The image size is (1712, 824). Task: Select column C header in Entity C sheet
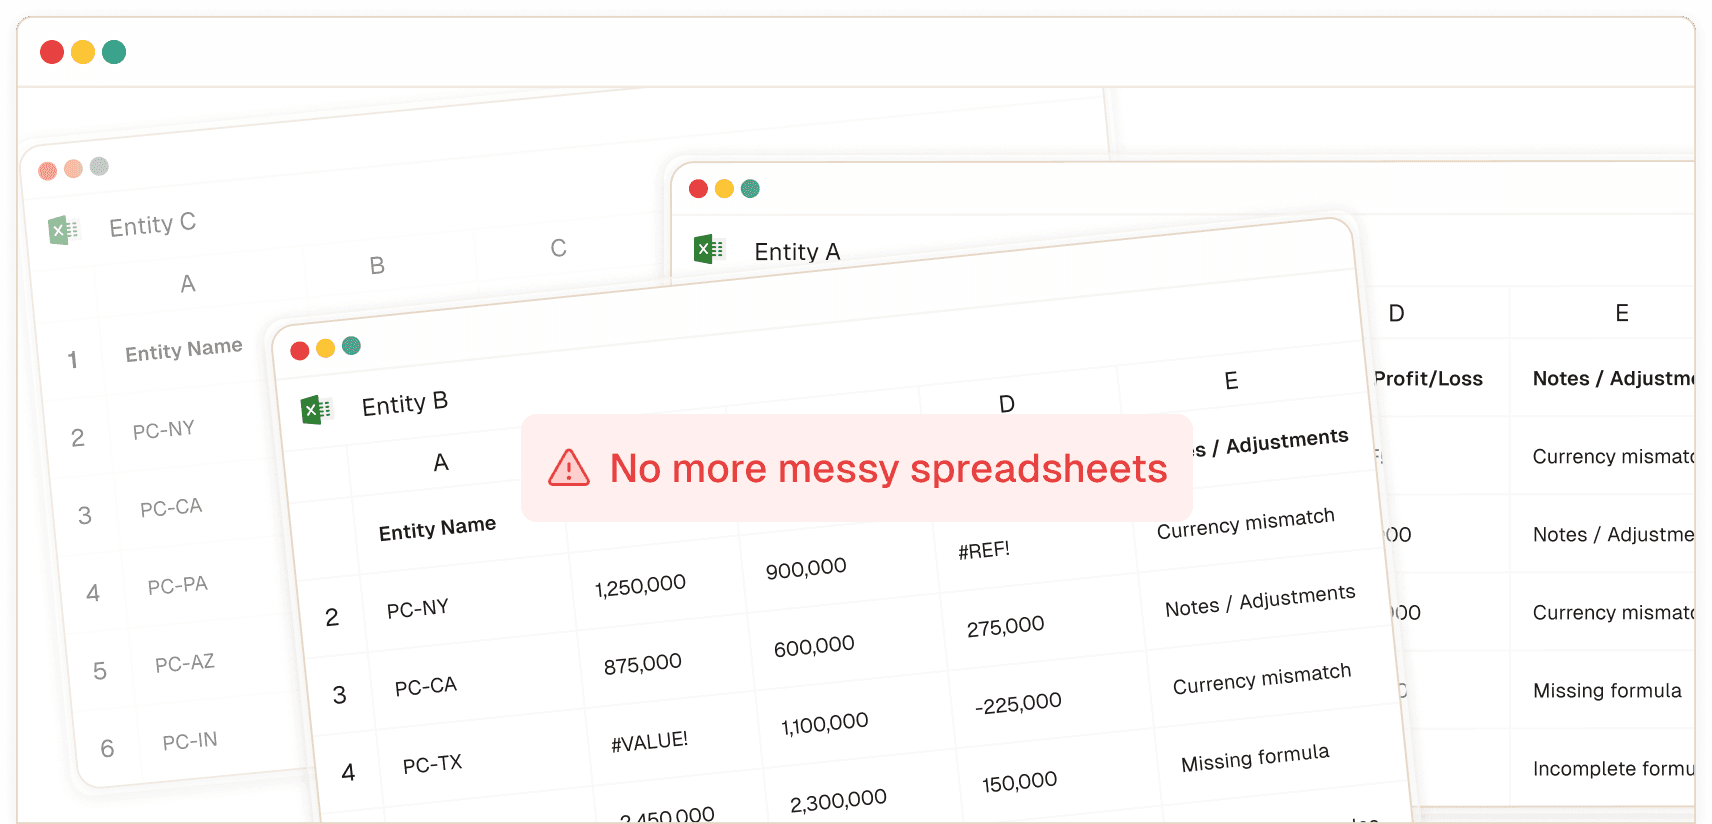(558, 248)
